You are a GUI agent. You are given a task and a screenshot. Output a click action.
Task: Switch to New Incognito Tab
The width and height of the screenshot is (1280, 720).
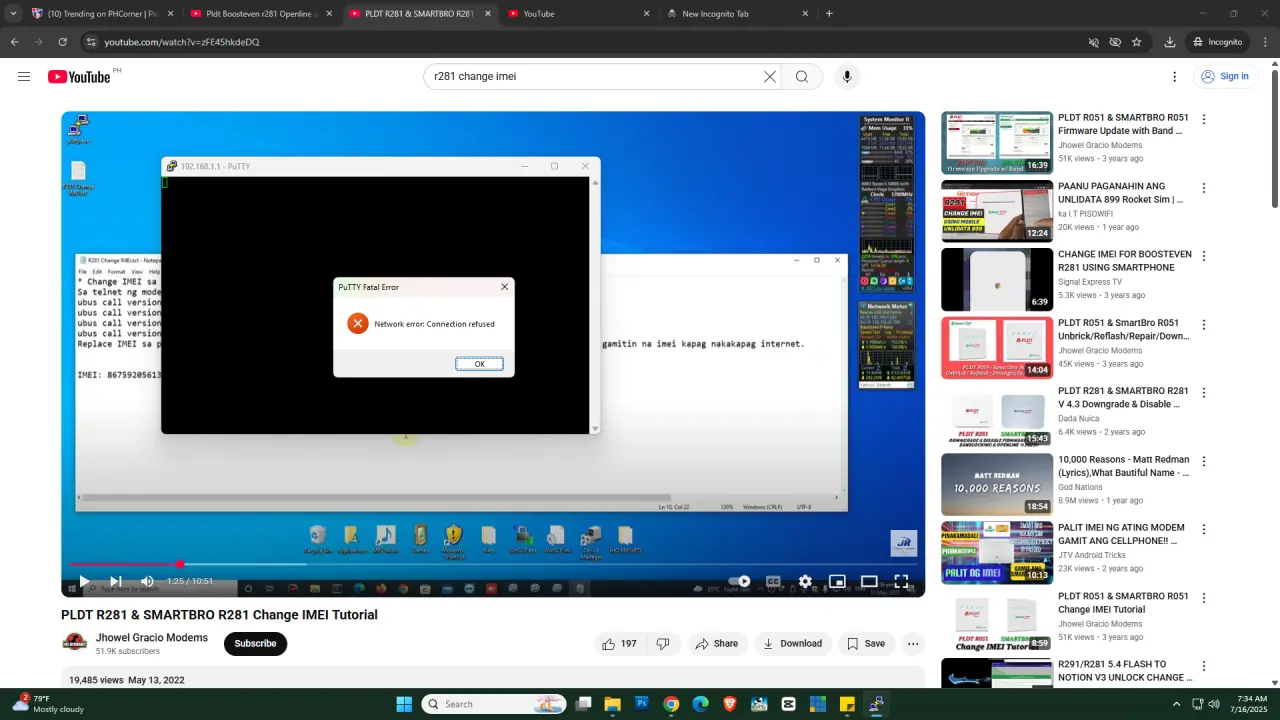[x=738, y=14]
